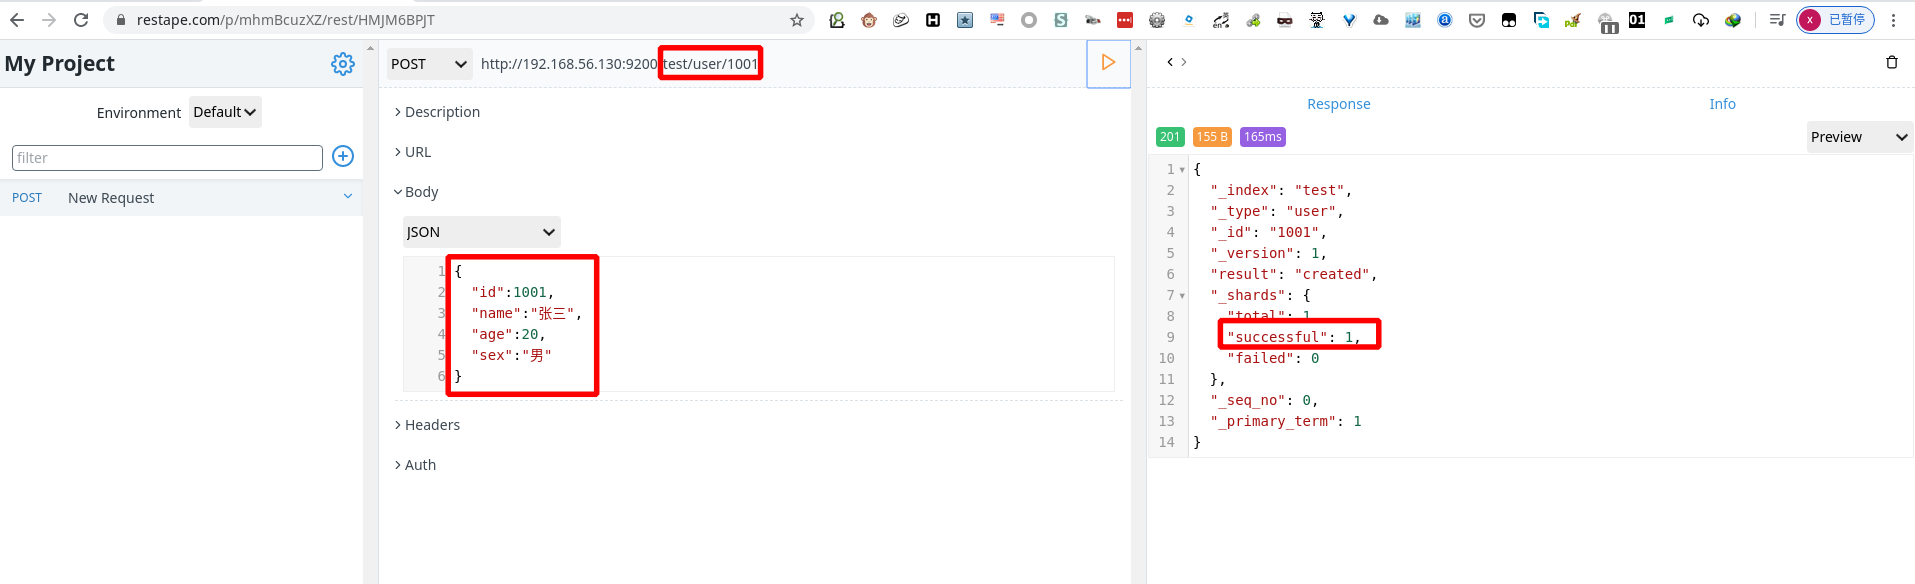Open Chrome three-dot menu
This screenshot has width=1915, height=584.
coord(1893,20)
